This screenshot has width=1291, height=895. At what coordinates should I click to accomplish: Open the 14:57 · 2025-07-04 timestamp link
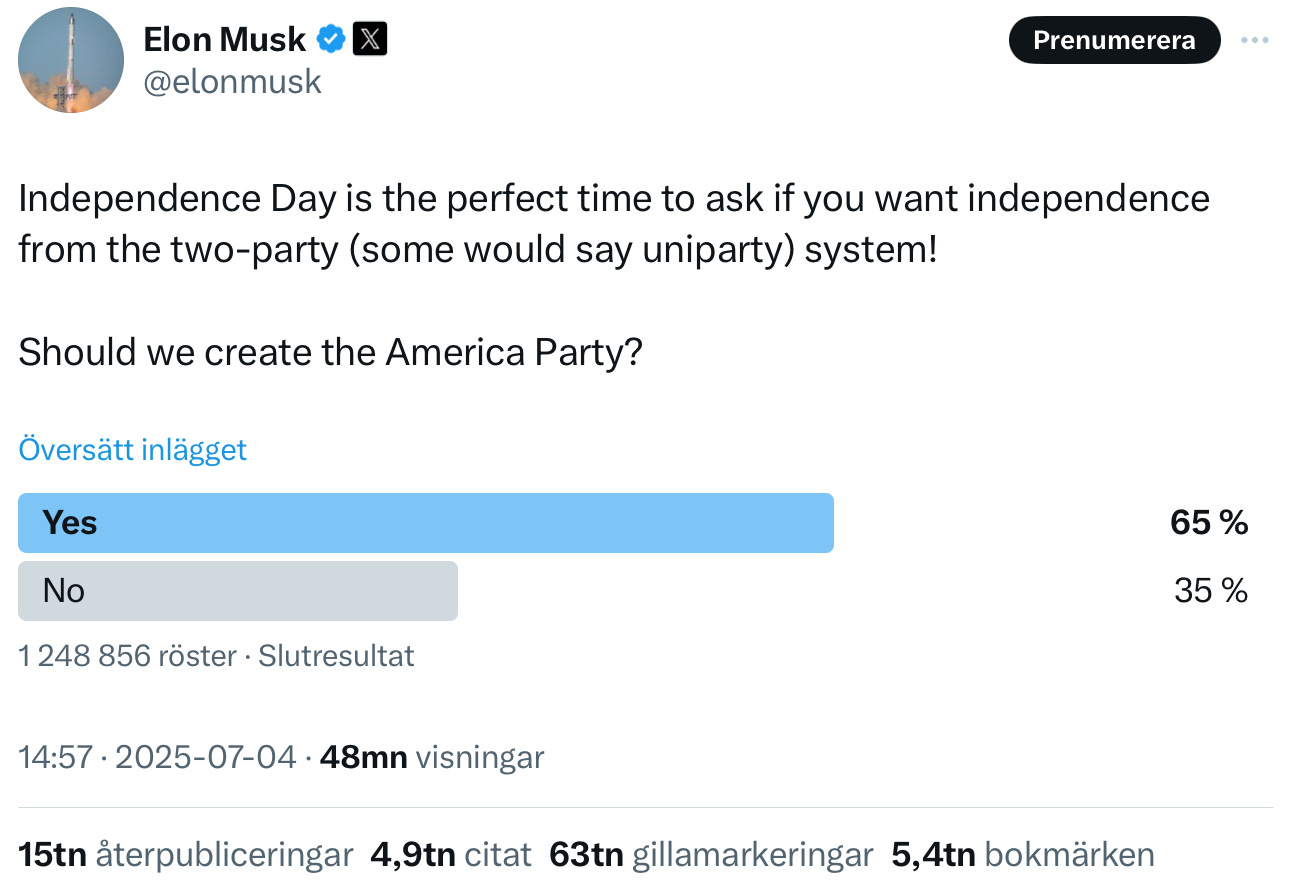coord(158,757)
